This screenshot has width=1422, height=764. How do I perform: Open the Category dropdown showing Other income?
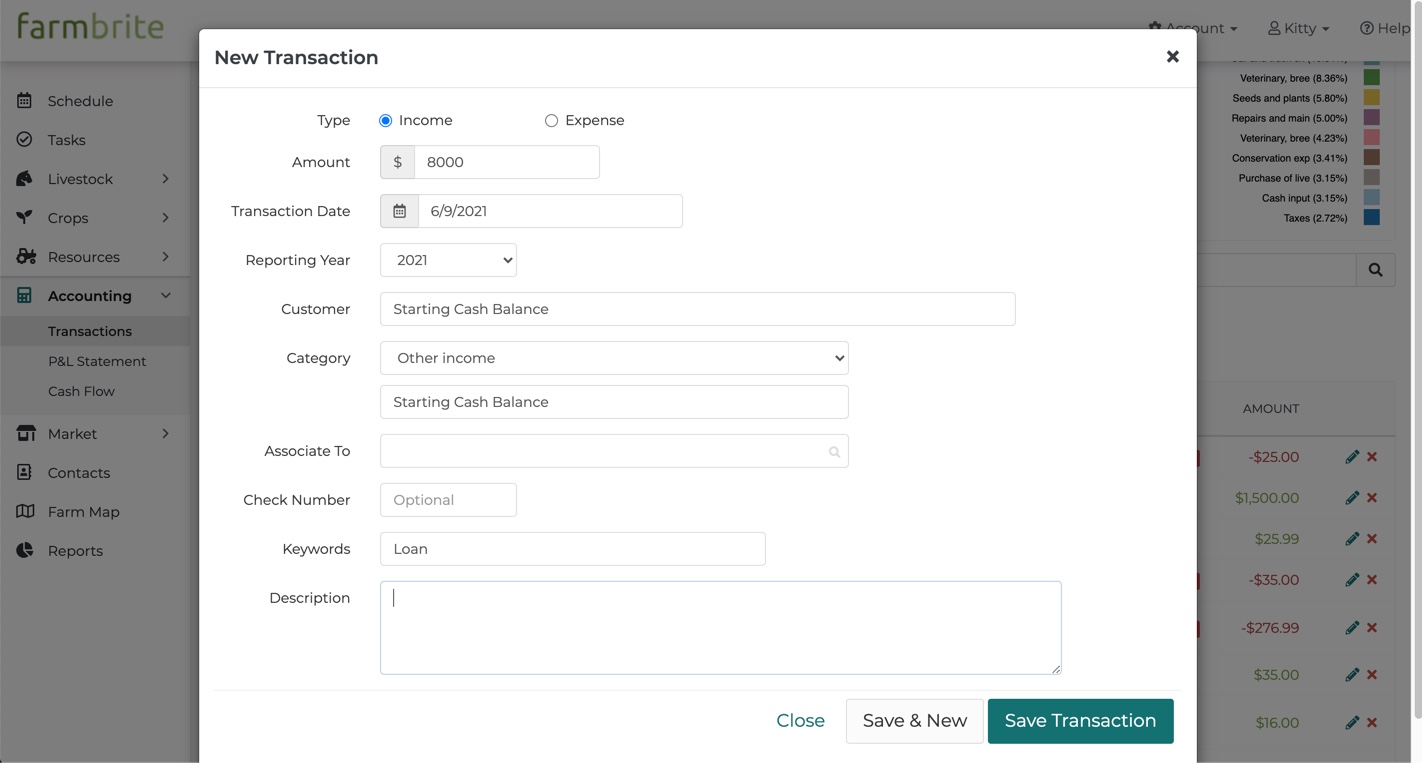tap(614, 358)
